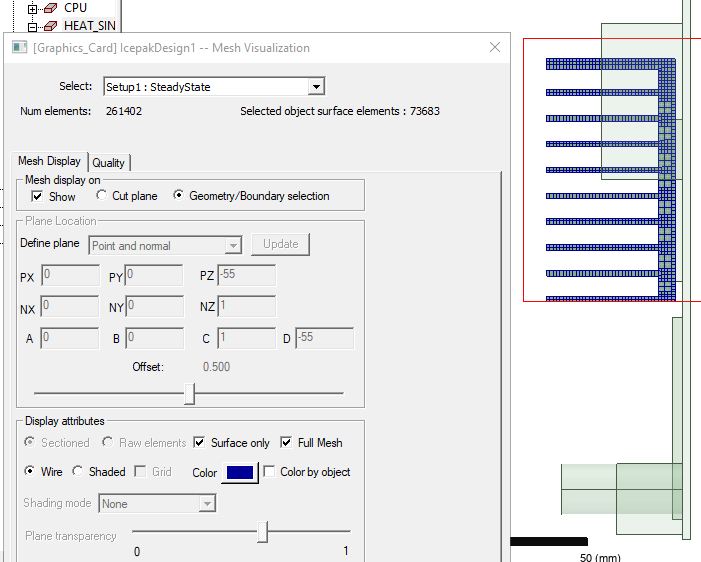Expand the CPU tree node
Image resolution: width=701 pixels, height=562 pixels.
(x=33, y=8)
